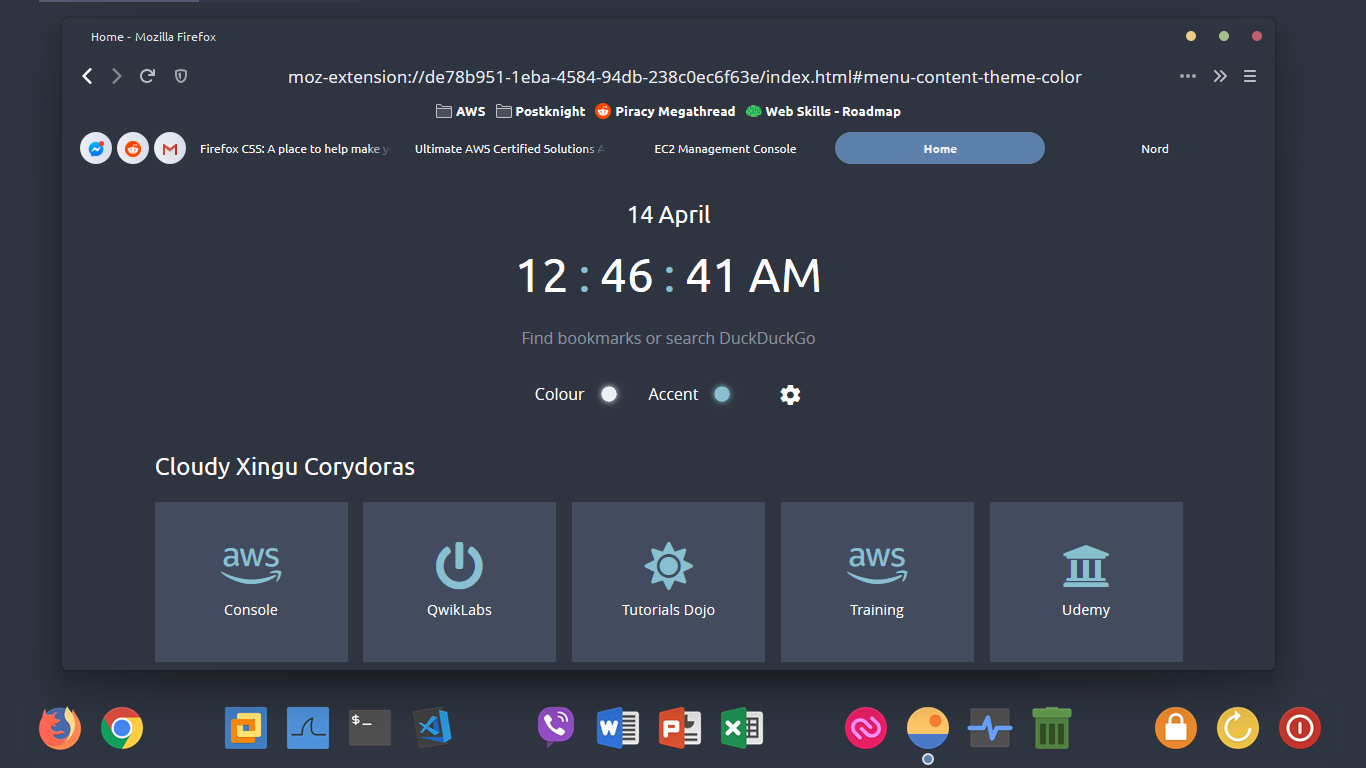
Task: Open the Udemy tile
Action: (1086, 582)
